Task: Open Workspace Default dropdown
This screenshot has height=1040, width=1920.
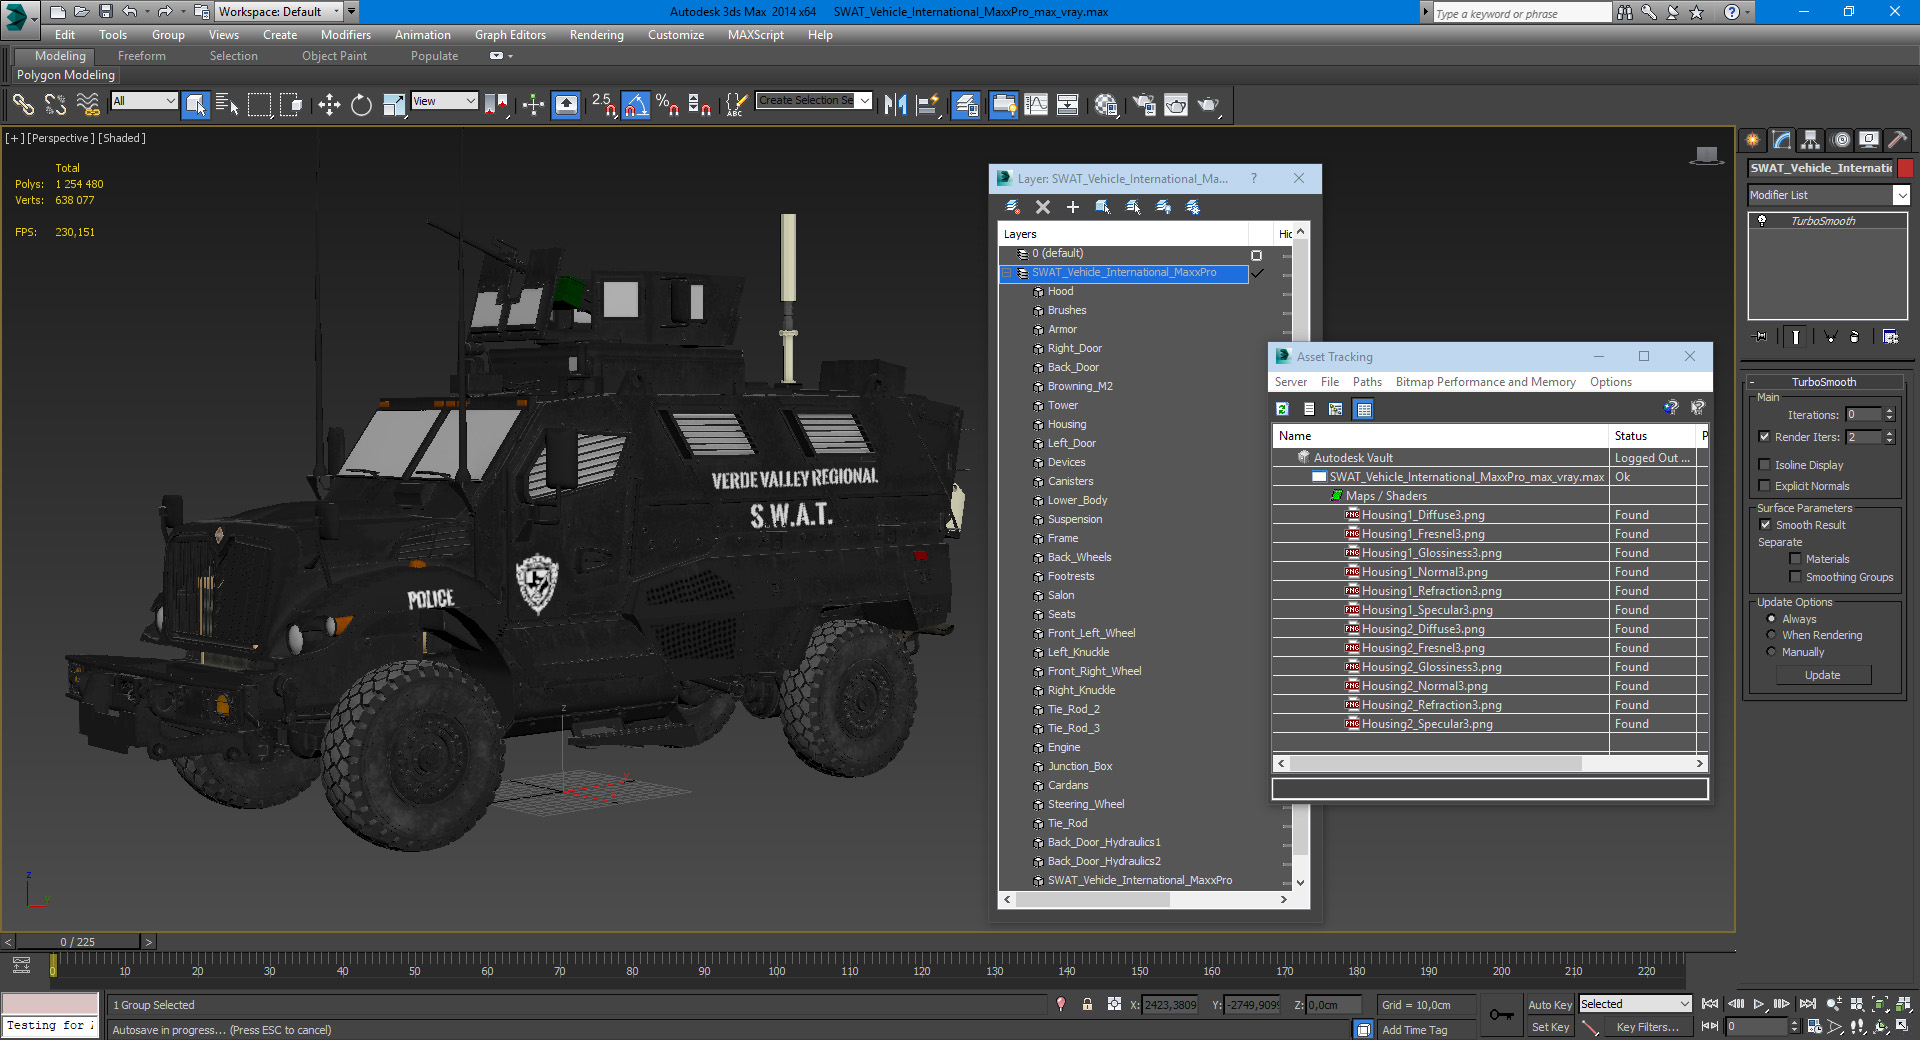Action: click(x=279, y=12)
